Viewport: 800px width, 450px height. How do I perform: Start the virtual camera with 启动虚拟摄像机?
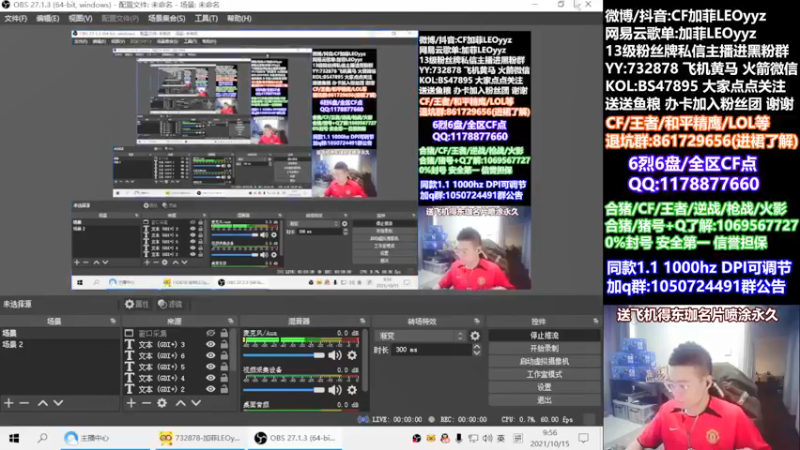544,361
